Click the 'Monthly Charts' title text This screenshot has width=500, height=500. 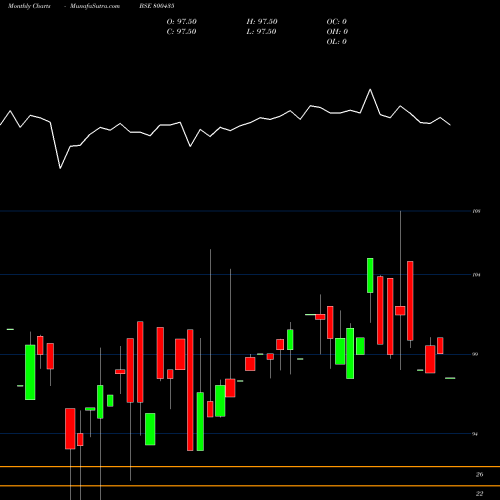(x=29, y=6)
